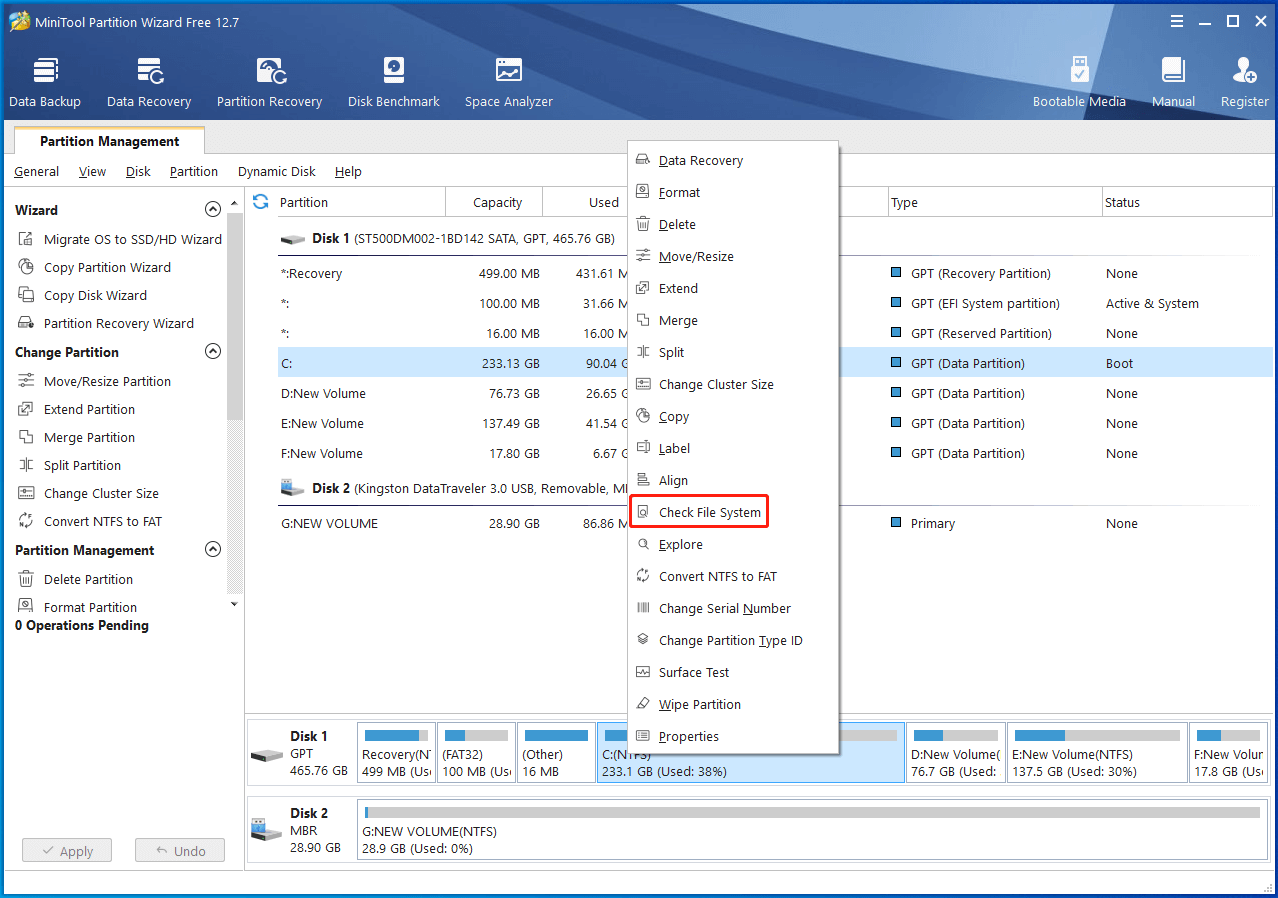1278x898 pixels.
Task: Click the Apply button
Action: point(67,851)
